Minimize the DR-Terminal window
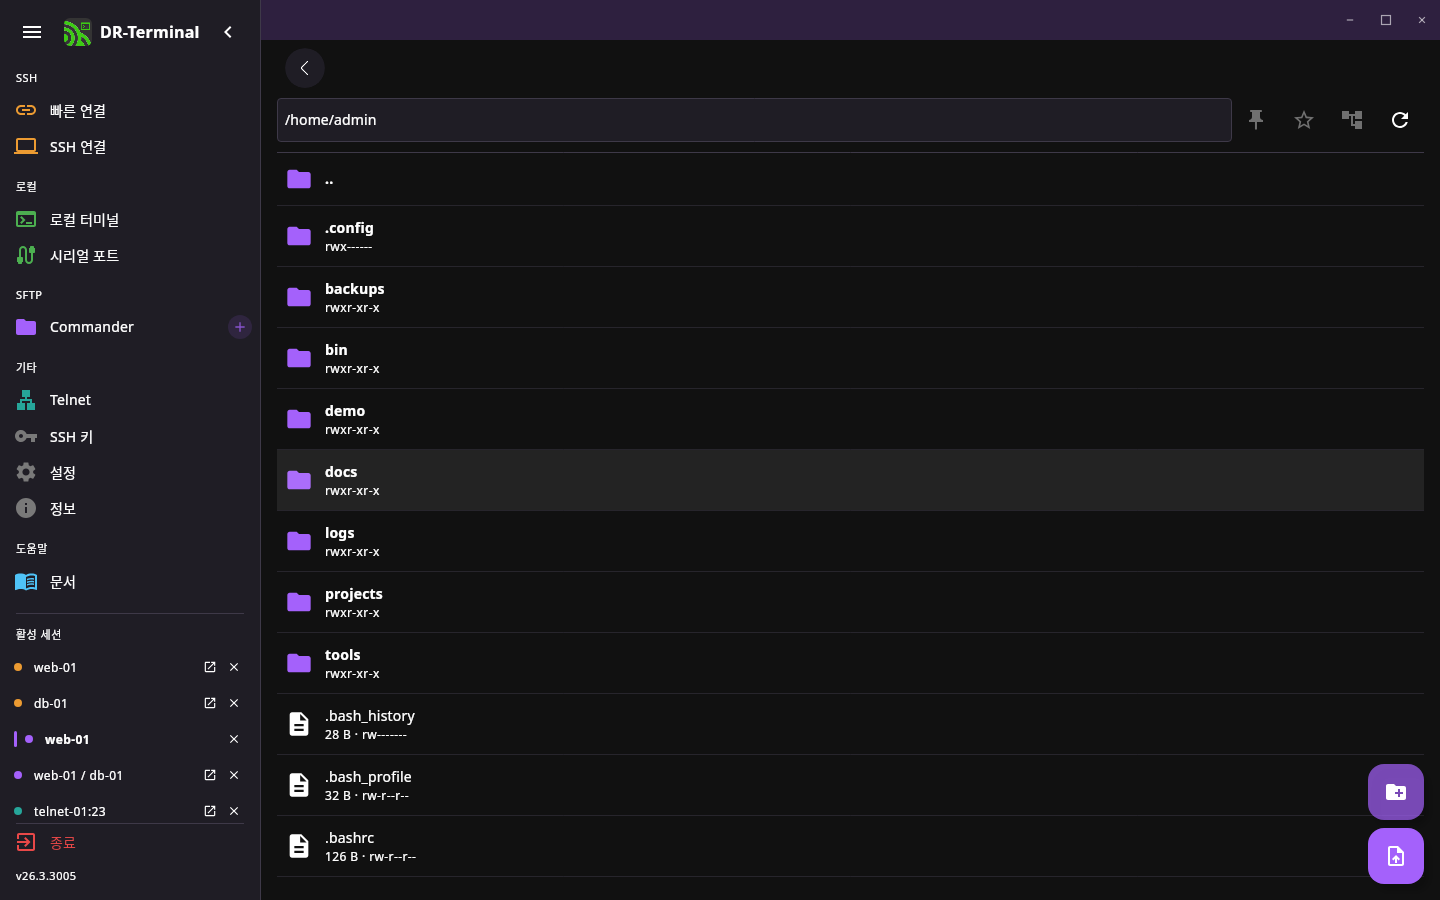 [1350, 20]
